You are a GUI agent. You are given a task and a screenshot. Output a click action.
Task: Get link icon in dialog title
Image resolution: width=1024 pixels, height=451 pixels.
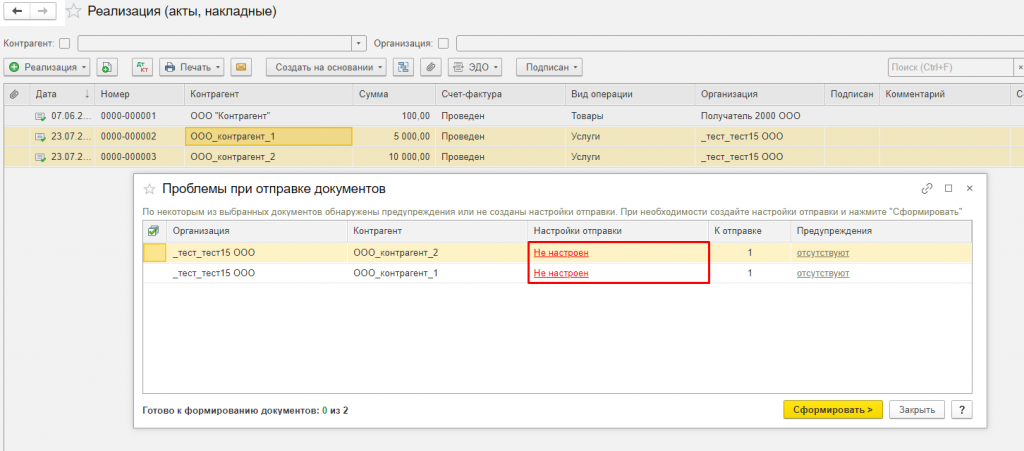[x=926, y=188]
